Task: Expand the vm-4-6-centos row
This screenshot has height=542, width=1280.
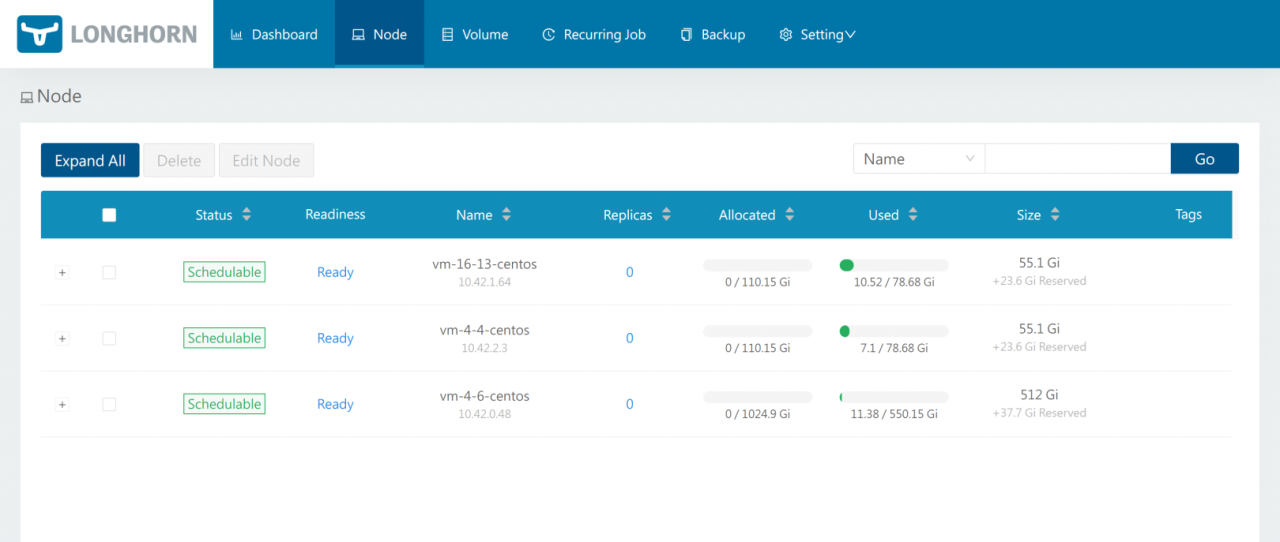Action: click(x=62, y=405)
